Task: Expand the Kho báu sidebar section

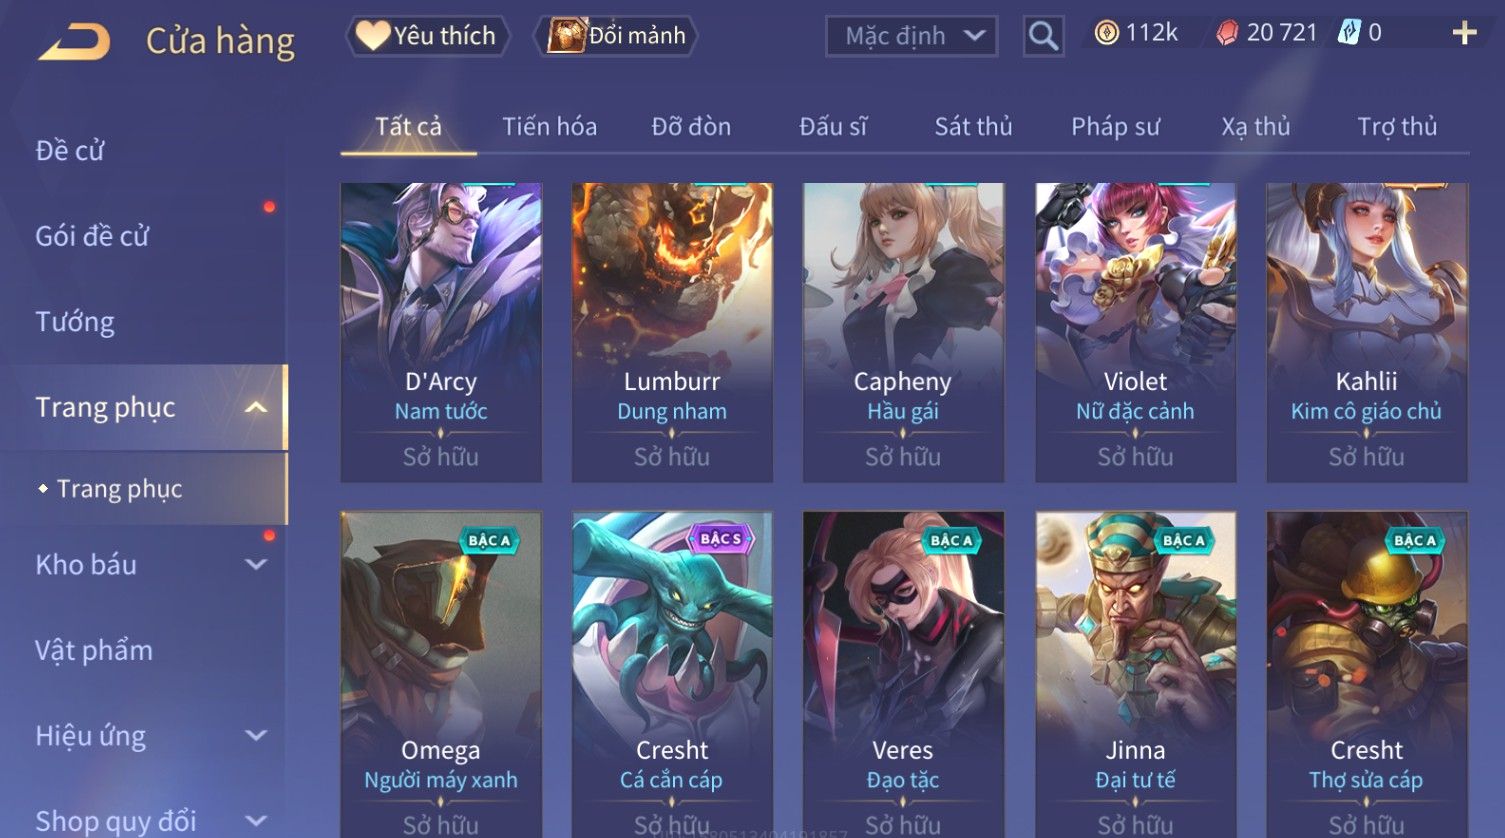Action: point(256,565)
